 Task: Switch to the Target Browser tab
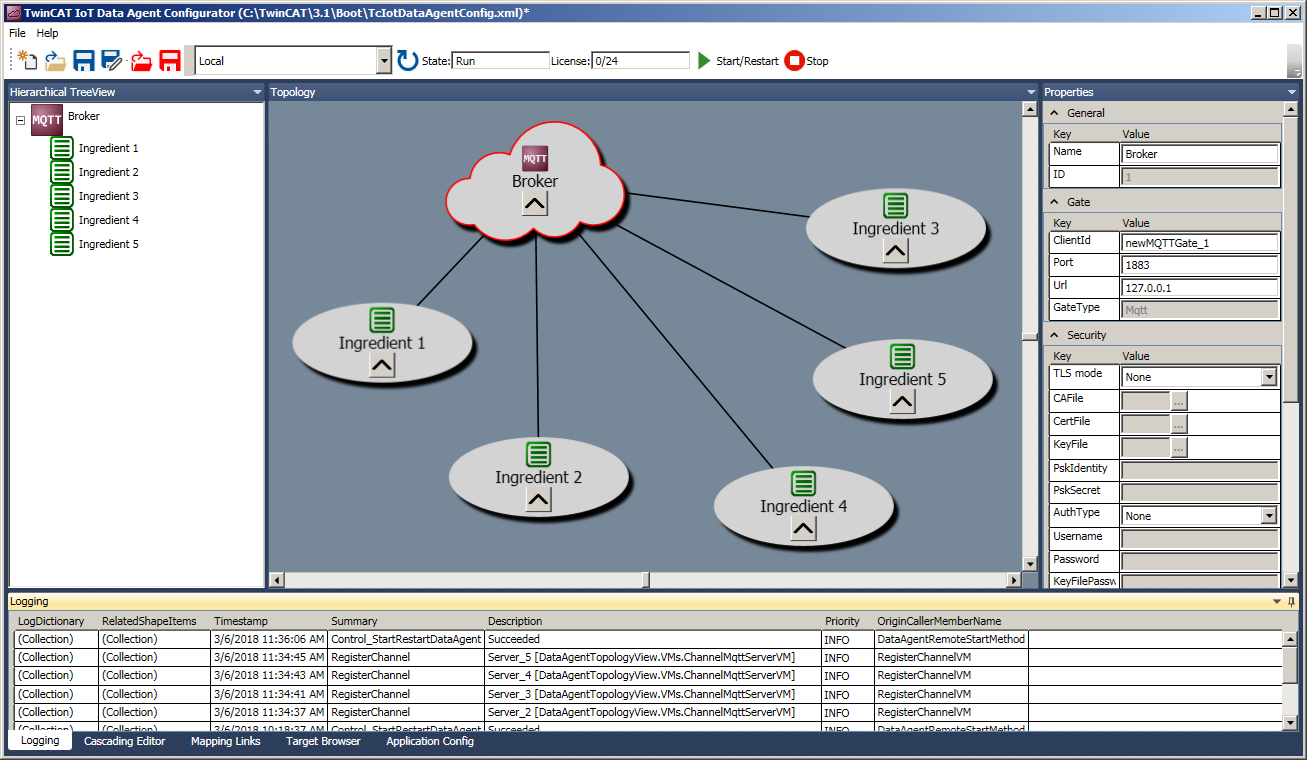[323, 742]
